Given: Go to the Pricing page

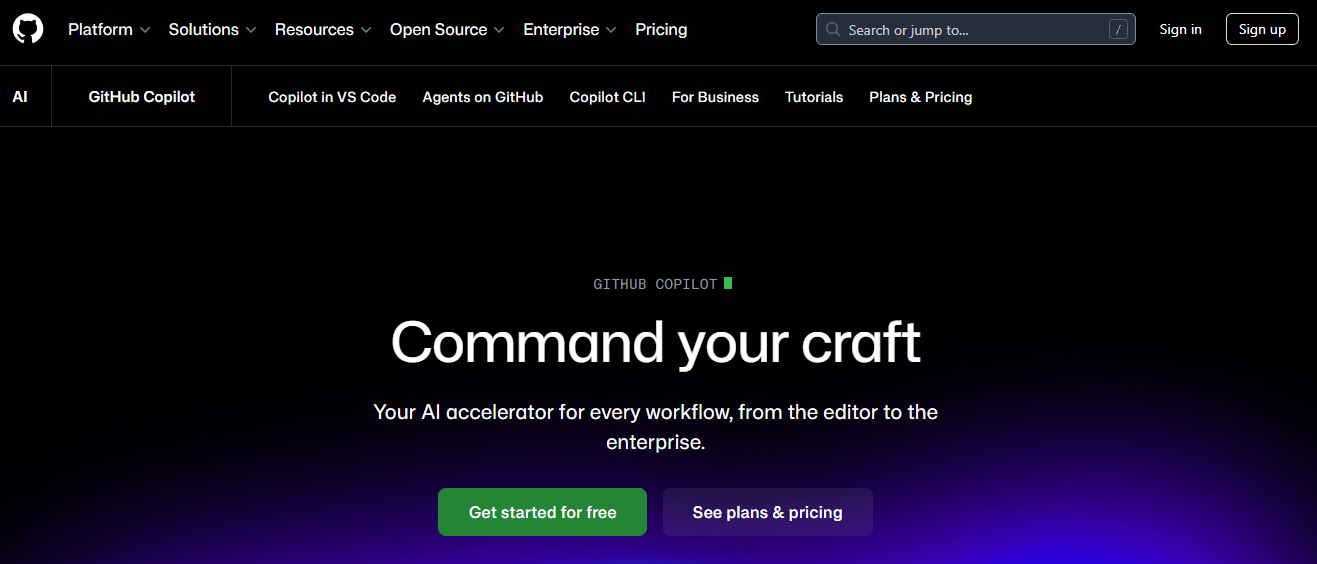Looking at the screenshot, I should coord(661,30).
